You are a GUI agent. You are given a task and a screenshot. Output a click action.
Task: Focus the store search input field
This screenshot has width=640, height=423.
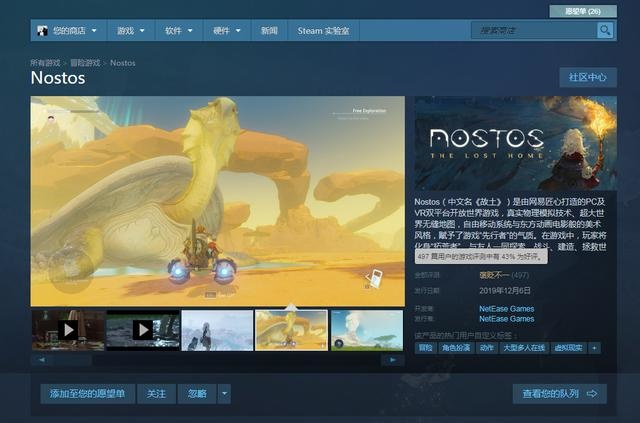tap(534, 31)
